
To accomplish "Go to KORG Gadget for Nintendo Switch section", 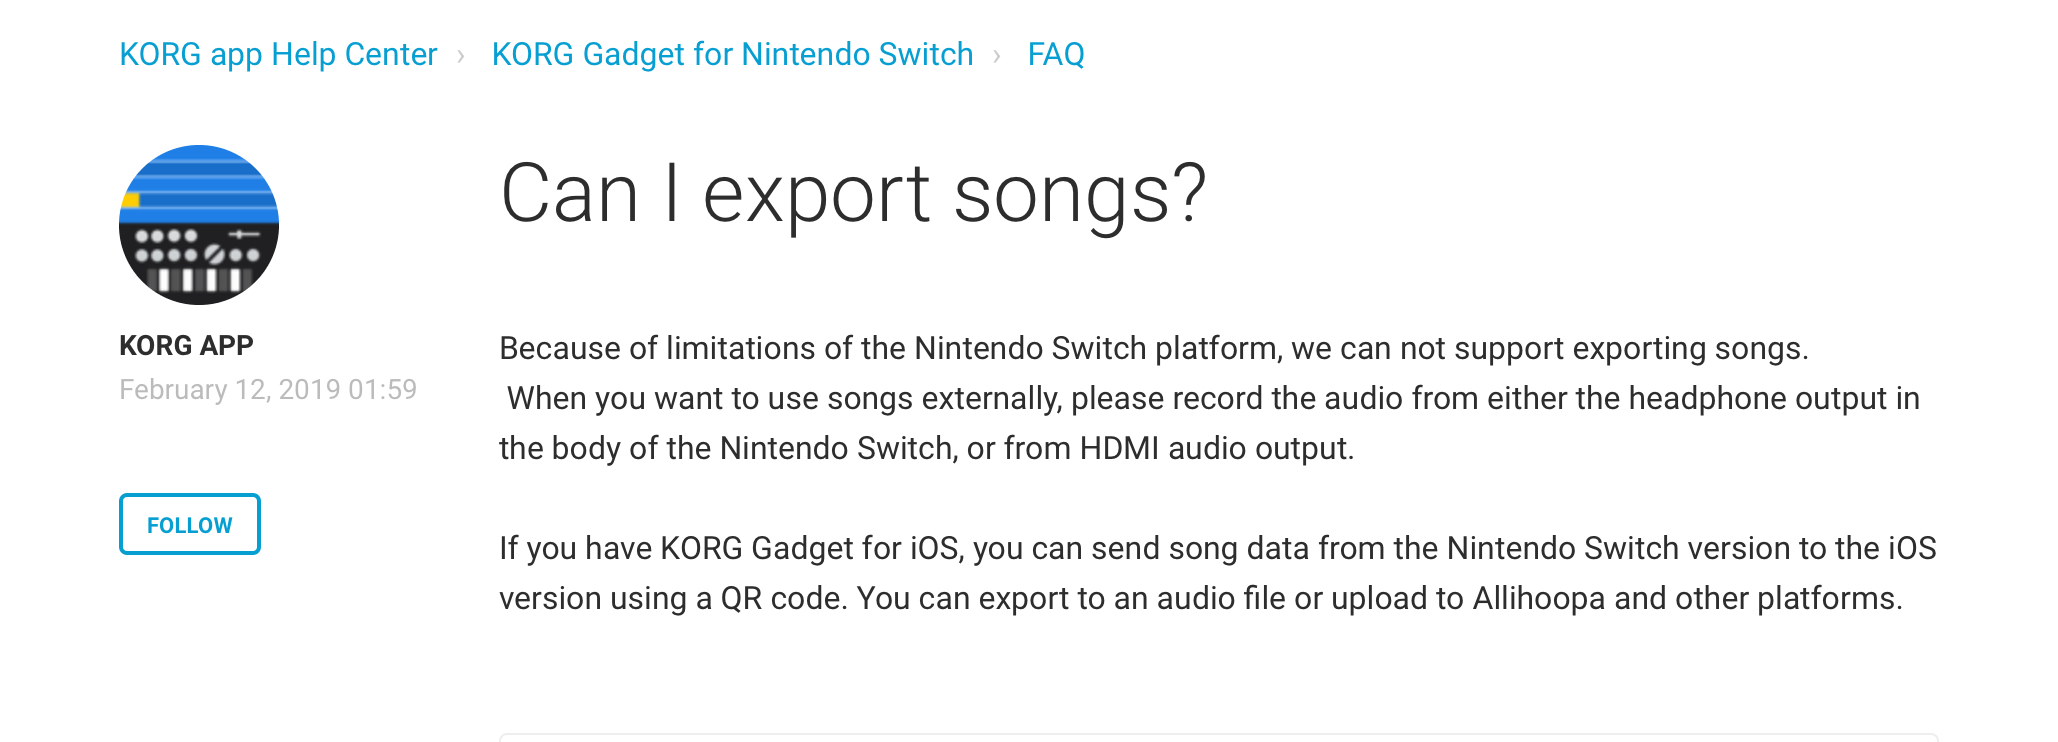I will pos(732,54).
